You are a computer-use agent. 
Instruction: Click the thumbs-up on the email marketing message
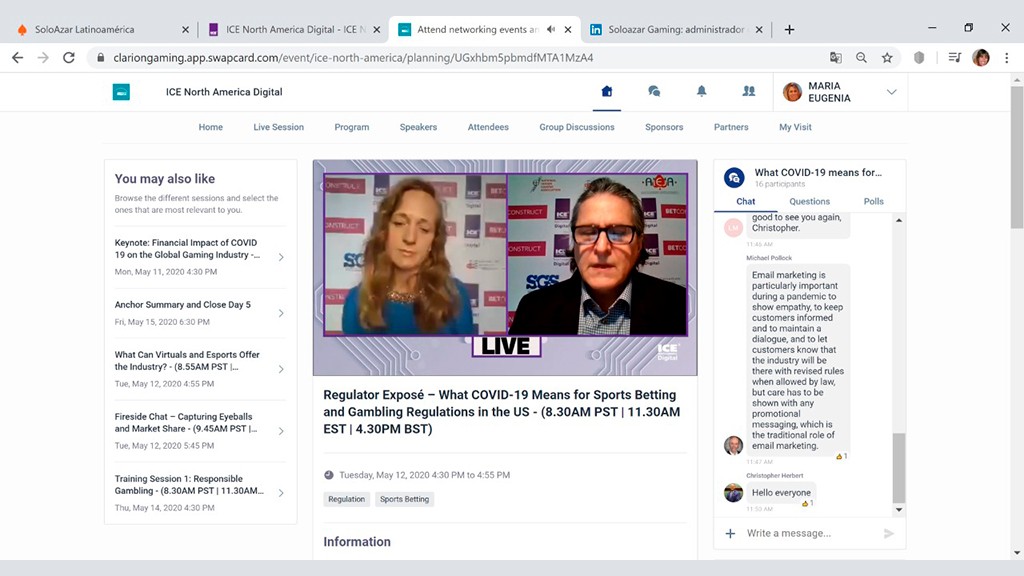tap(839, 456)
